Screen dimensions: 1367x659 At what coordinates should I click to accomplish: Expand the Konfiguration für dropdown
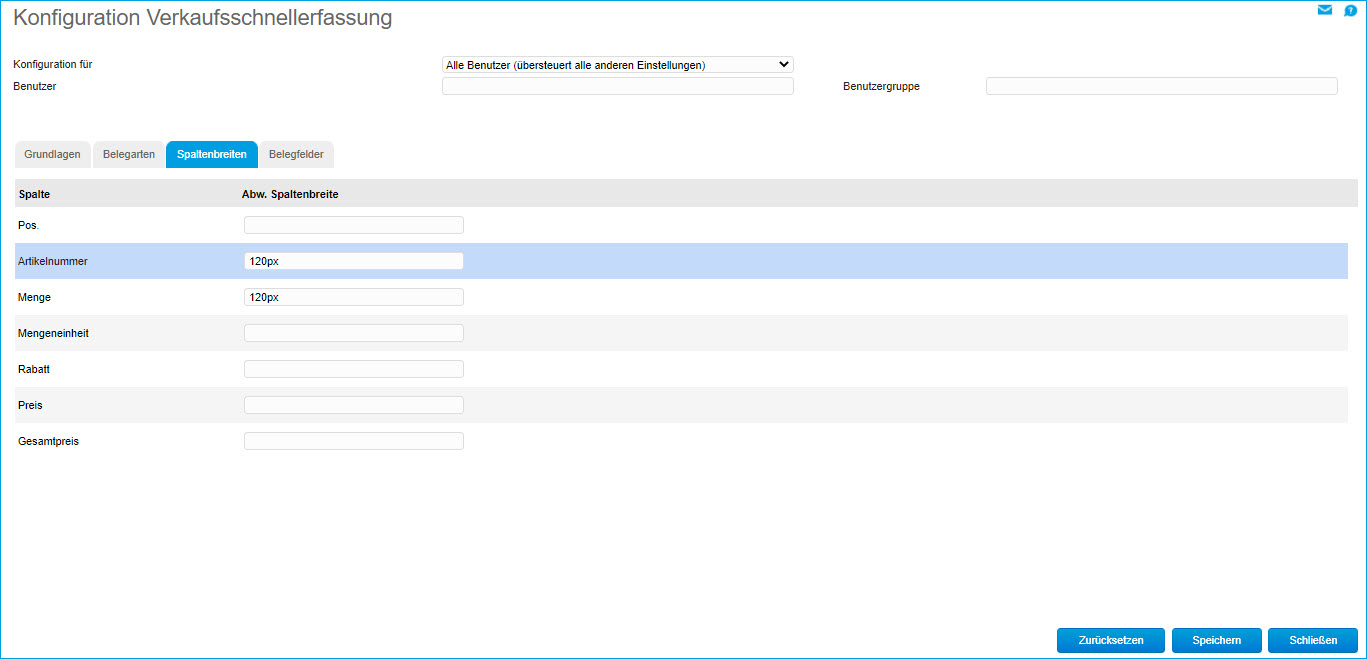[x=617, y=65]
